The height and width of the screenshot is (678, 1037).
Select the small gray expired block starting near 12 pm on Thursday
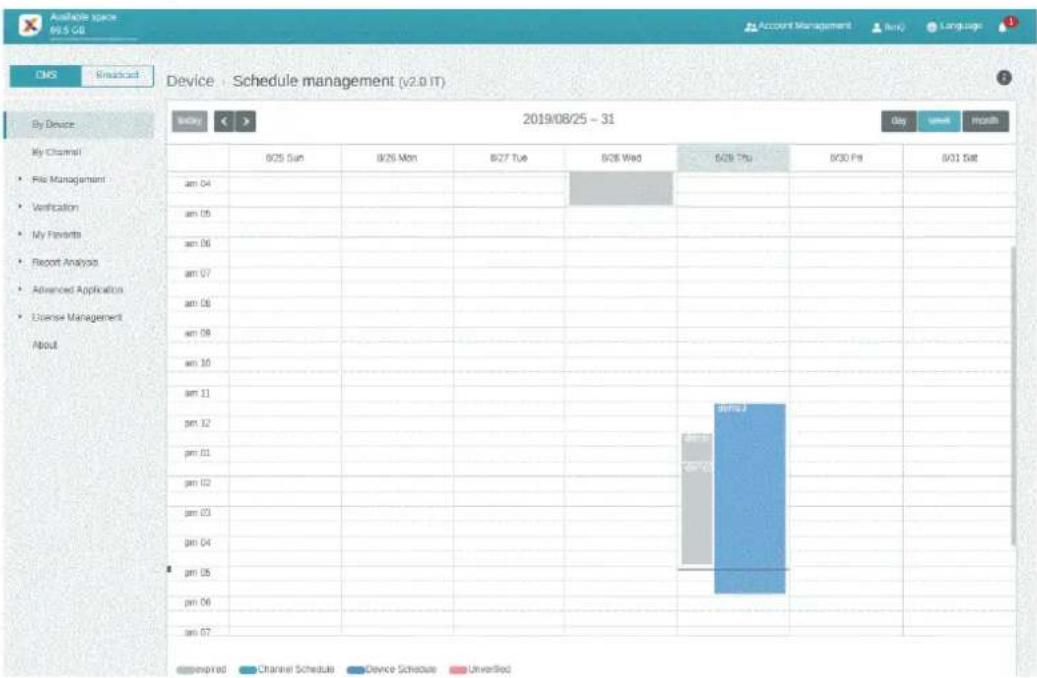(697, 447)
